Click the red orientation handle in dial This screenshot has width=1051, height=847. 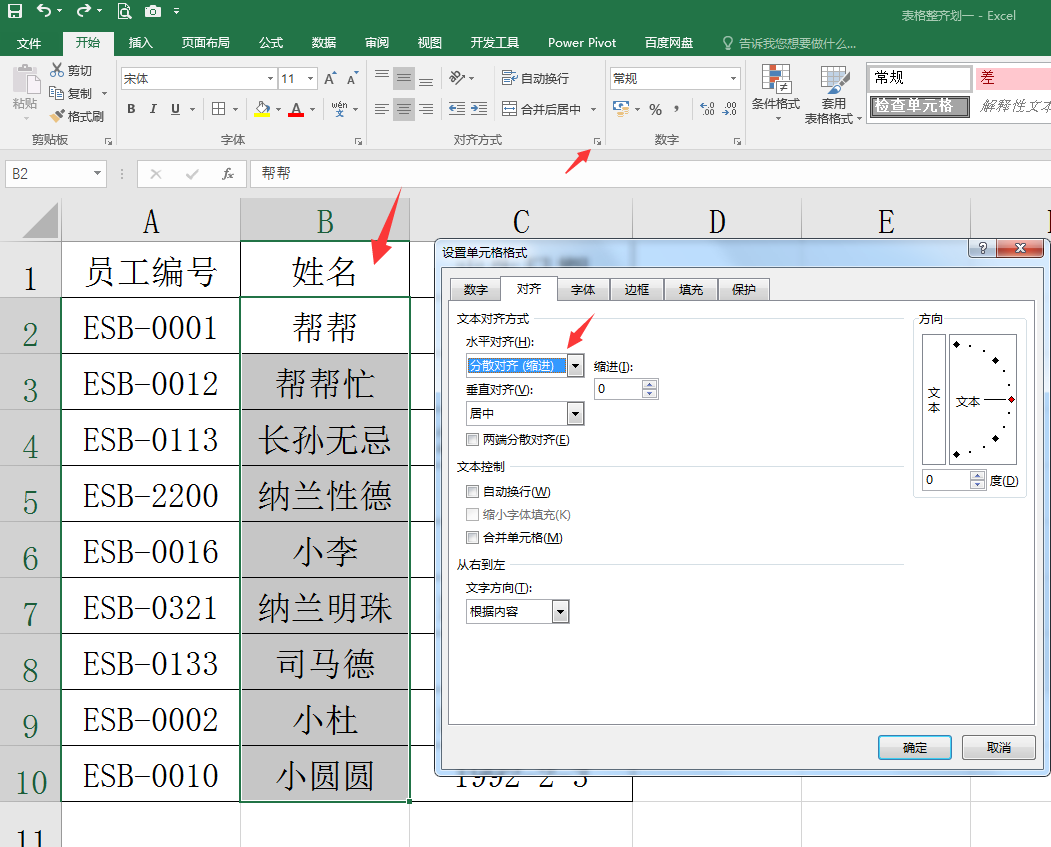(1011, 399)
